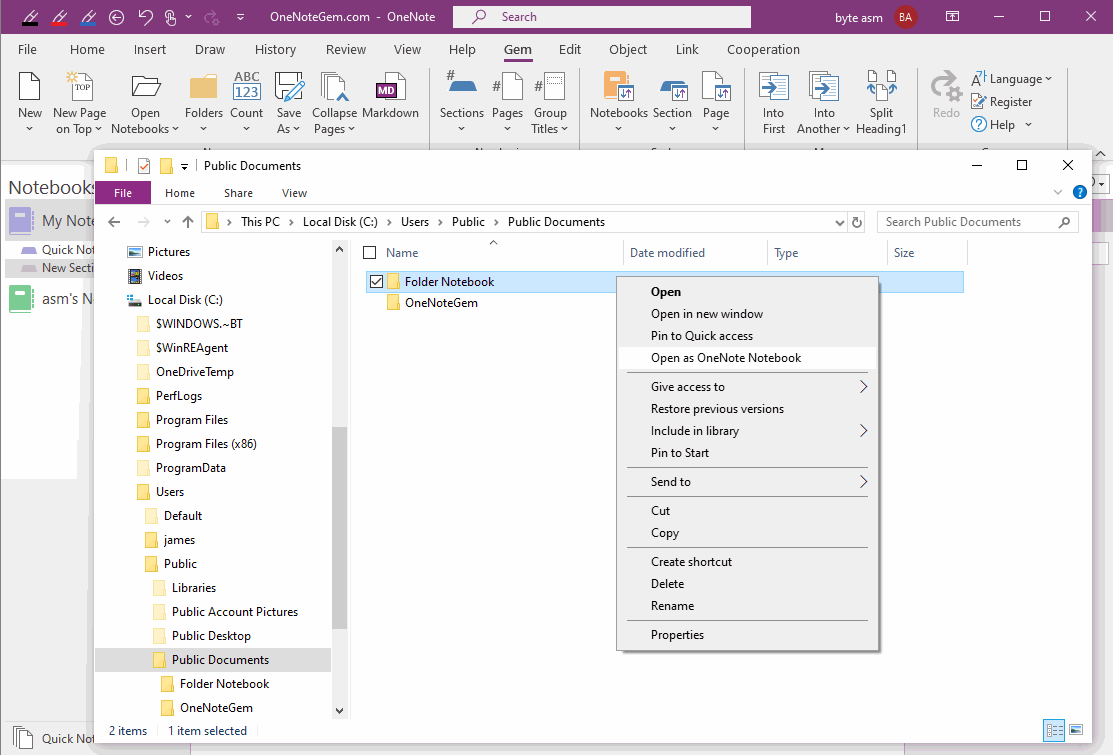Uncheck the Folder Notebook checkbox
The image size is (1113, 755).
[x=376, y=282]
